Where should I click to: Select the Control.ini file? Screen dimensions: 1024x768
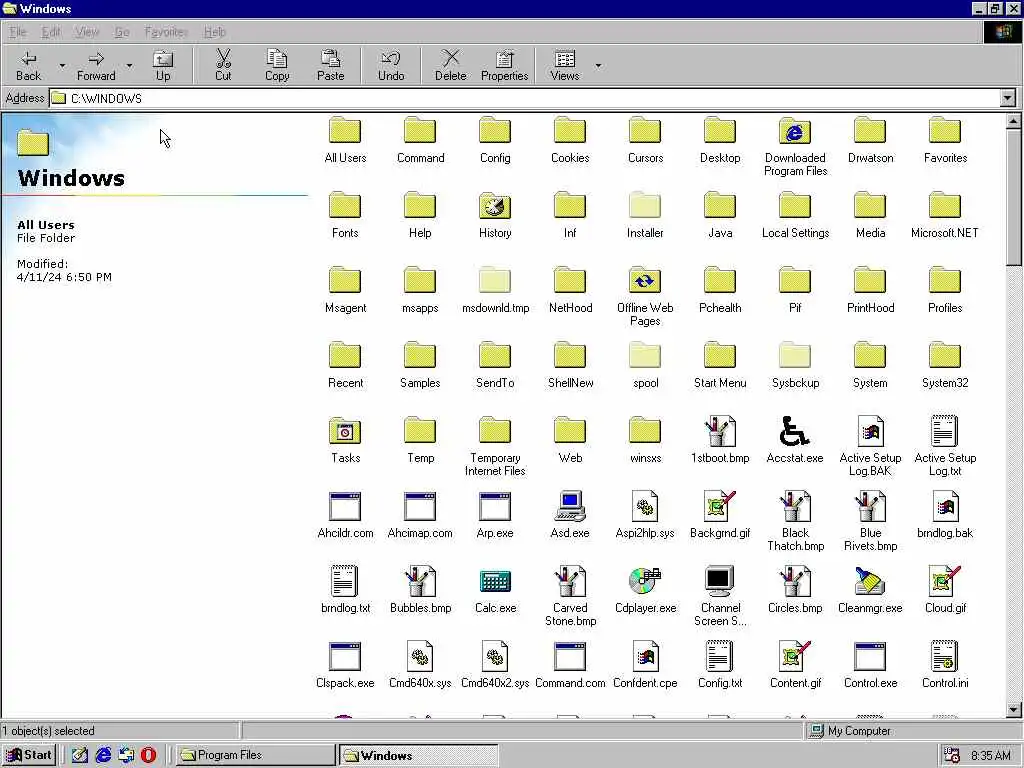pos(945,664)
